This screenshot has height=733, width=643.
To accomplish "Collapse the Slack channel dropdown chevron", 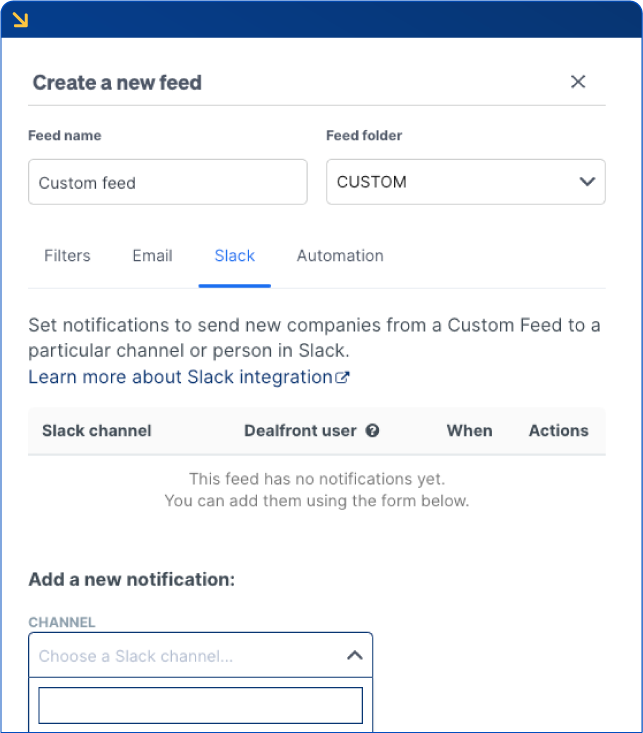I will click(x=354, y=656).
